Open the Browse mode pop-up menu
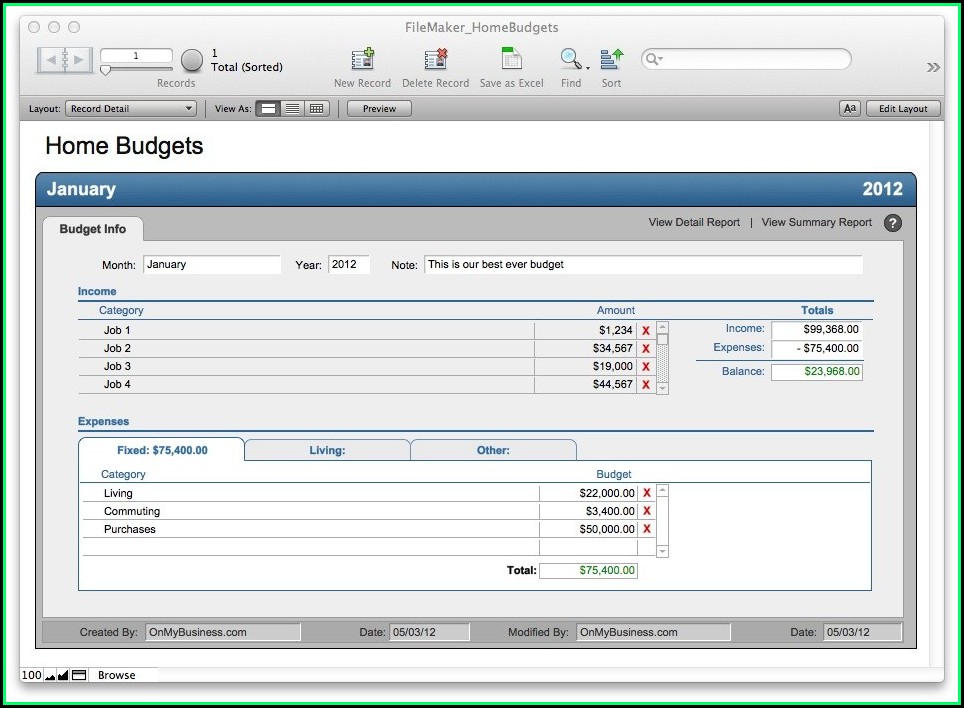The width and height of the screenshot is (964, 708). coord(116,675)
